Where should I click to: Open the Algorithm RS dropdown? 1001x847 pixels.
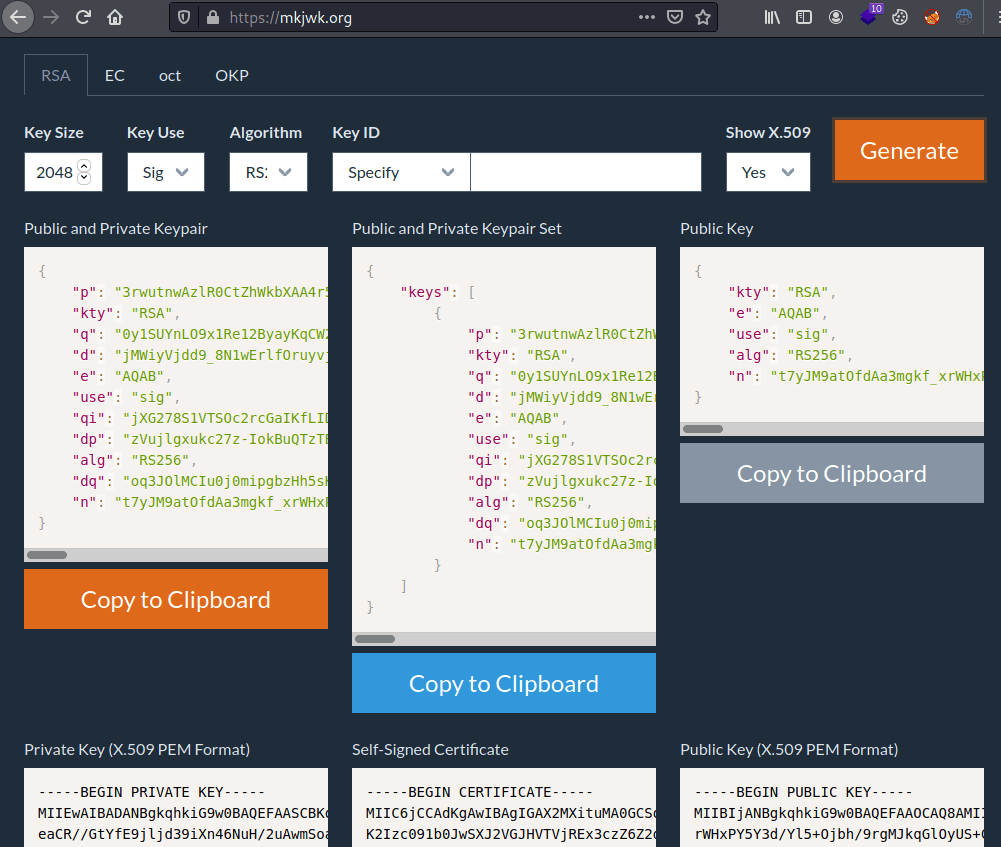coord(268,172)
